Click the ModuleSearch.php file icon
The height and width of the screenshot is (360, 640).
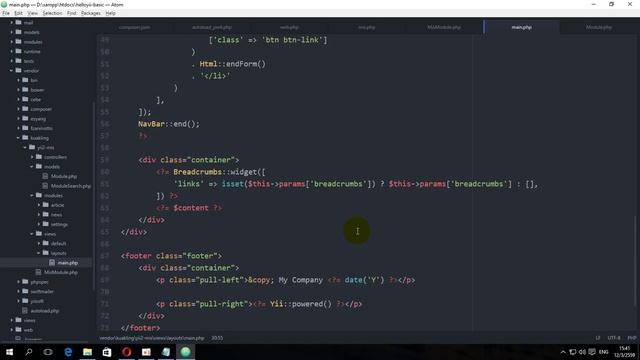pos(45,186)
